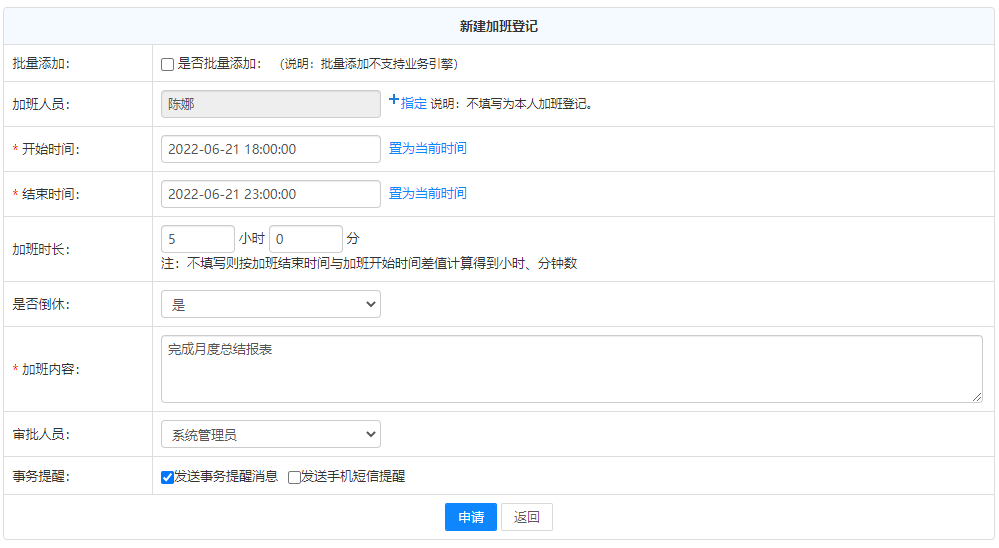999x548 pixels.
Task: Click the 加班时长 minutes input box
Action: 305,239
